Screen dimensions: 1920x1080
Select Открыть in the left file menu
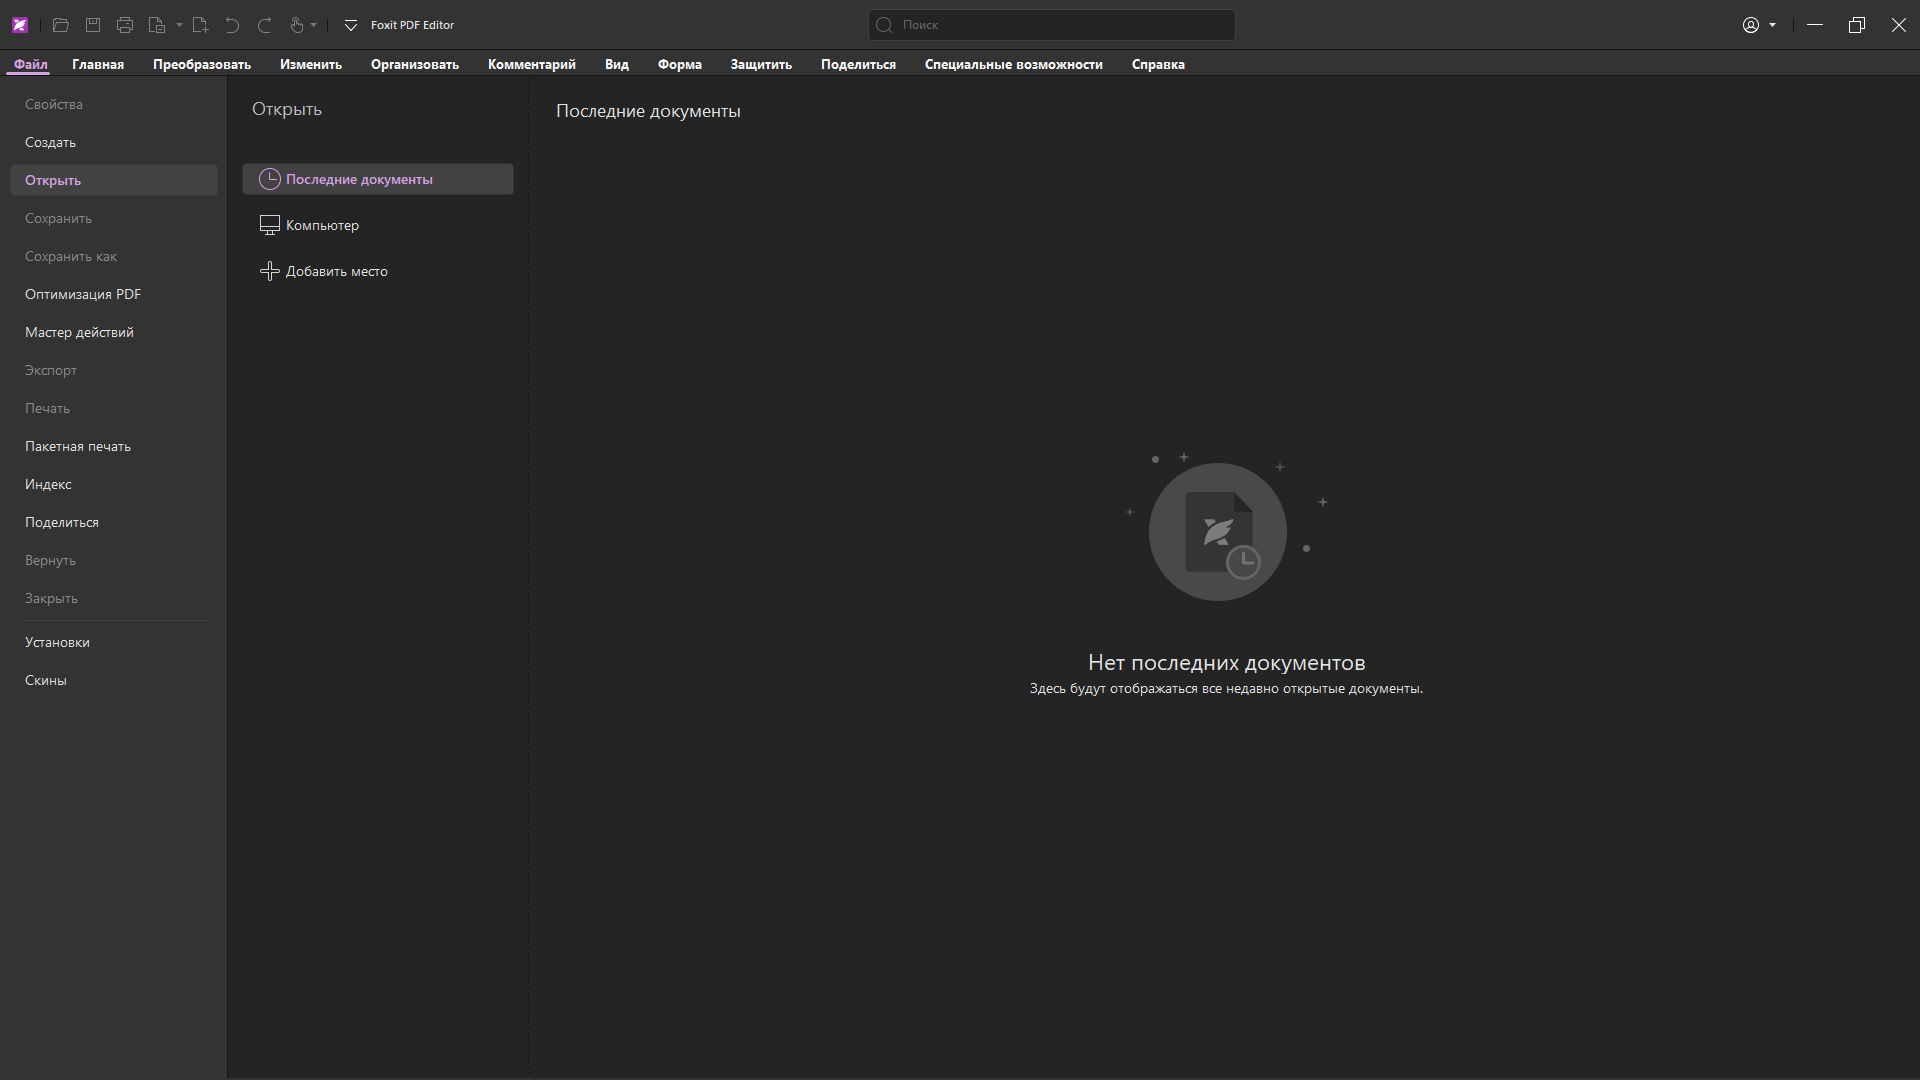pyautogui.click(x=114, y=180)
